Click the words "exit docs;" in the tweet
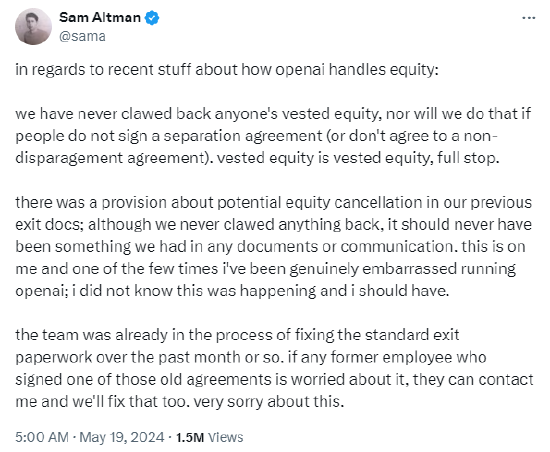This screenshot has width=550, height=452. point(49,224)
